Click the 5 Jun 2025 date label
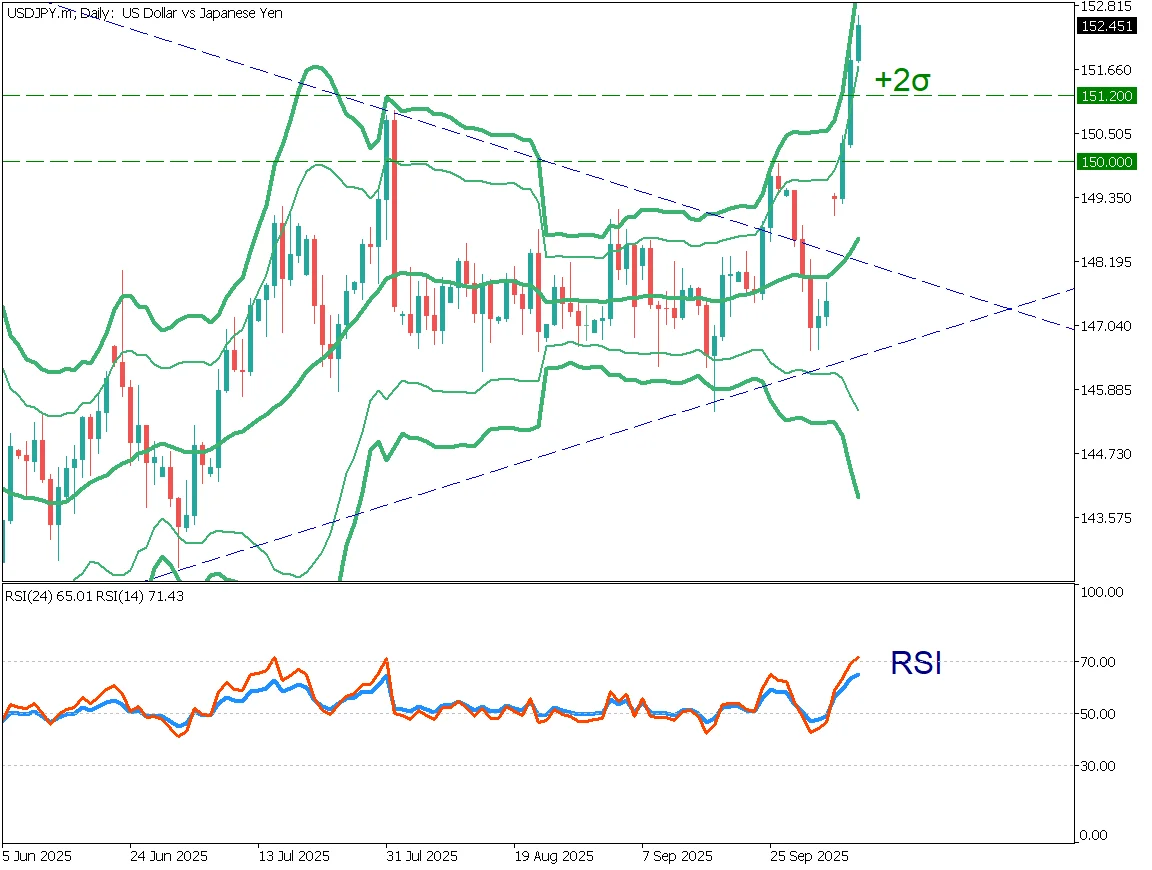 click(36, 857)
